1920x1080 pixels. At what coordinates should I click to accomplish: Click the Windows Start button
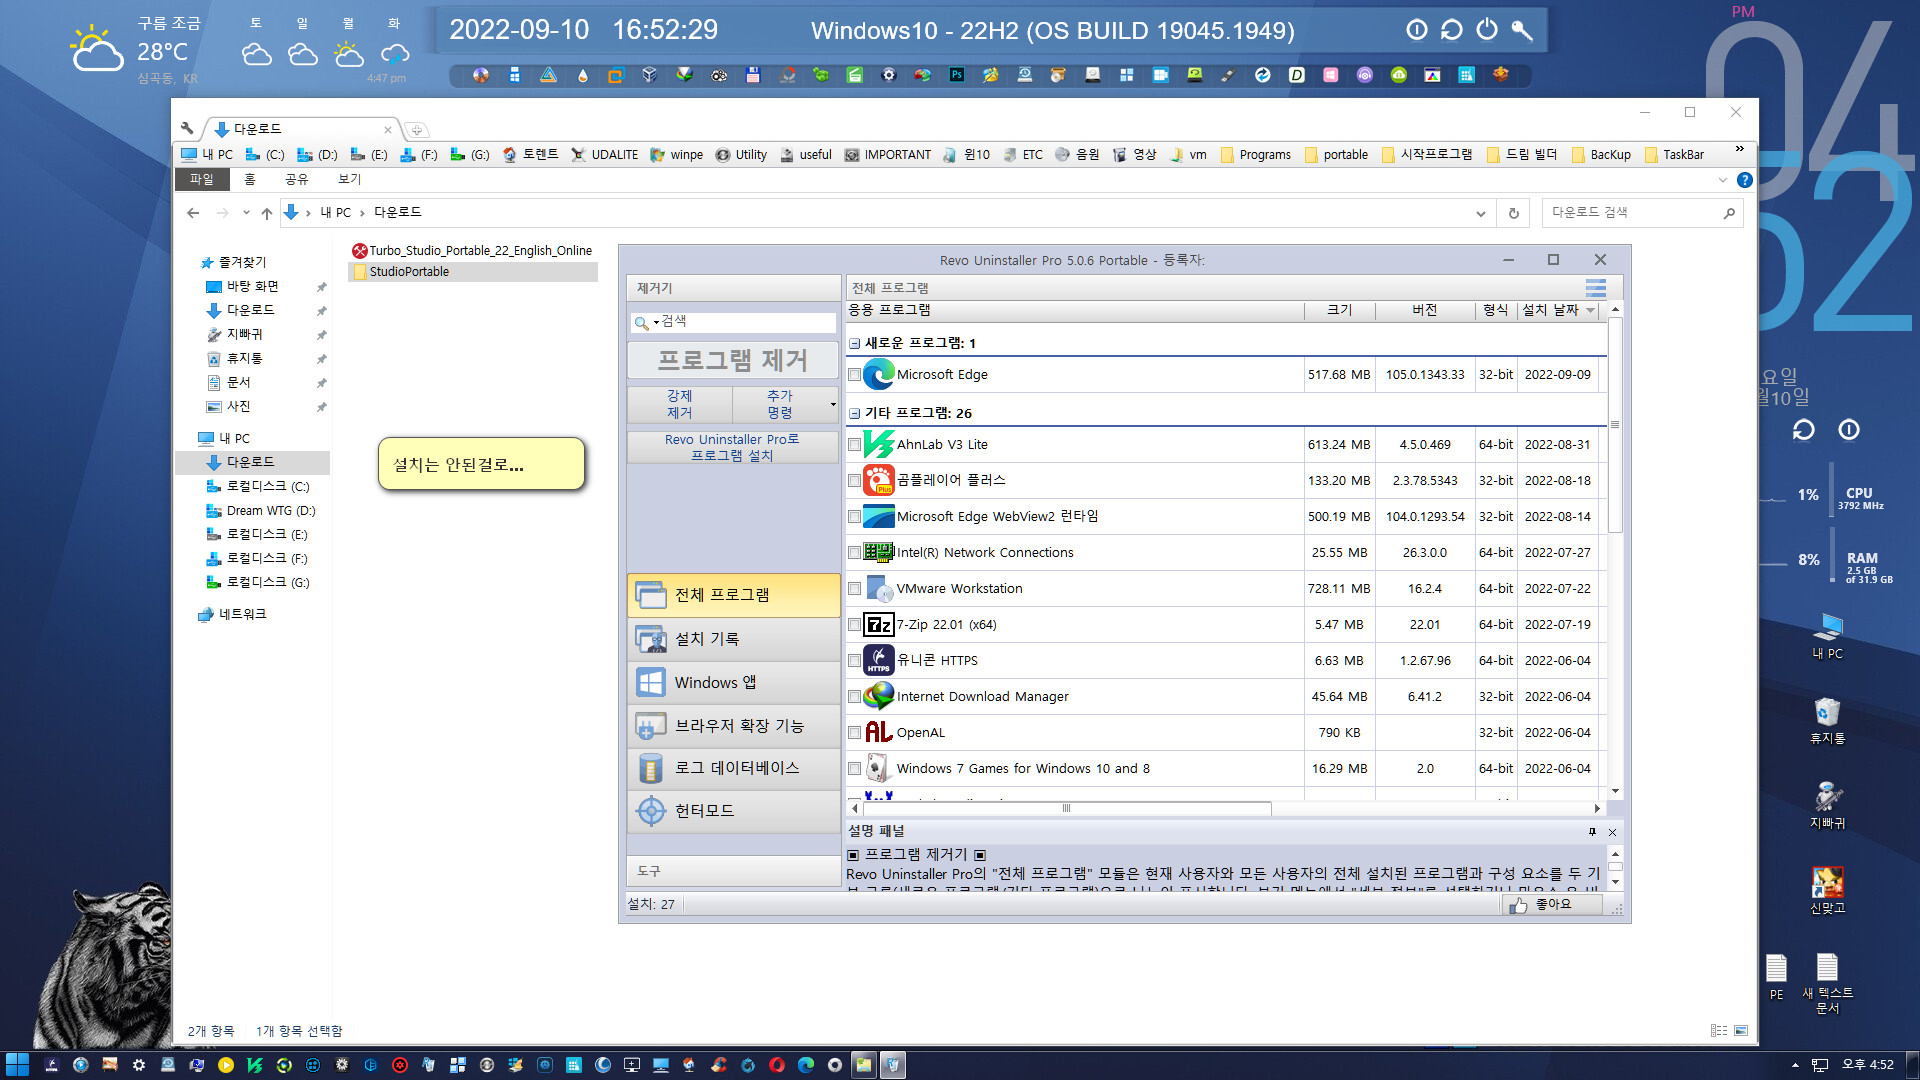[17, 1065]
